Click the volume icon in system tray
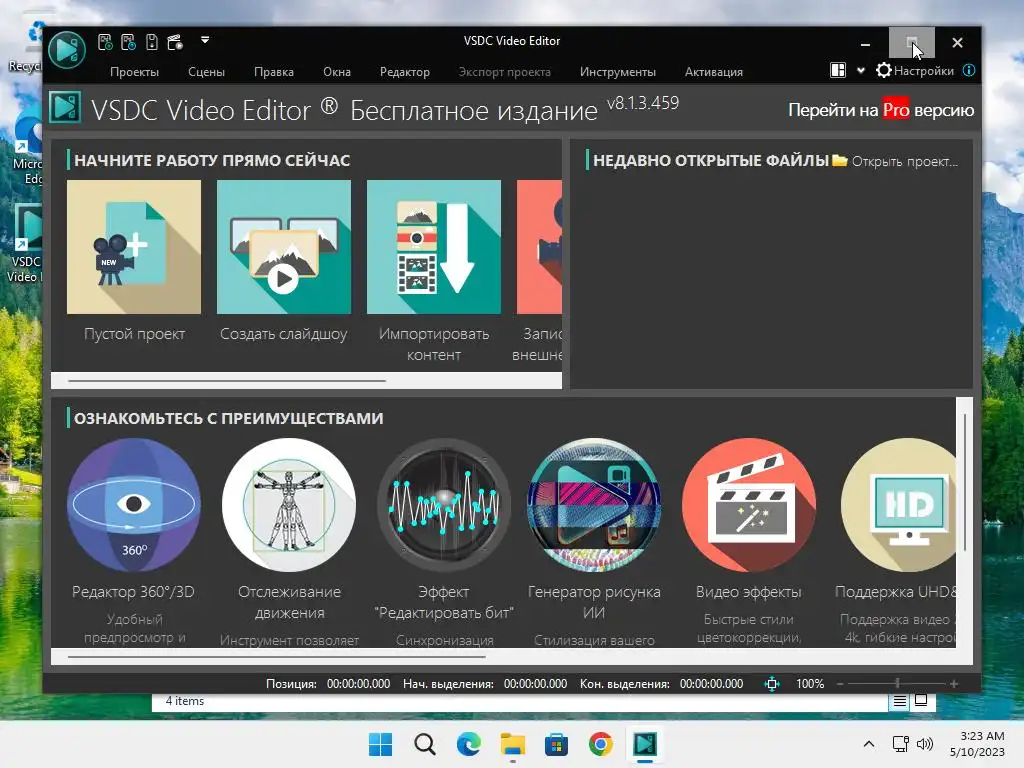The image size is (1024, 768). pyautogui.click(x=925, y=744)
